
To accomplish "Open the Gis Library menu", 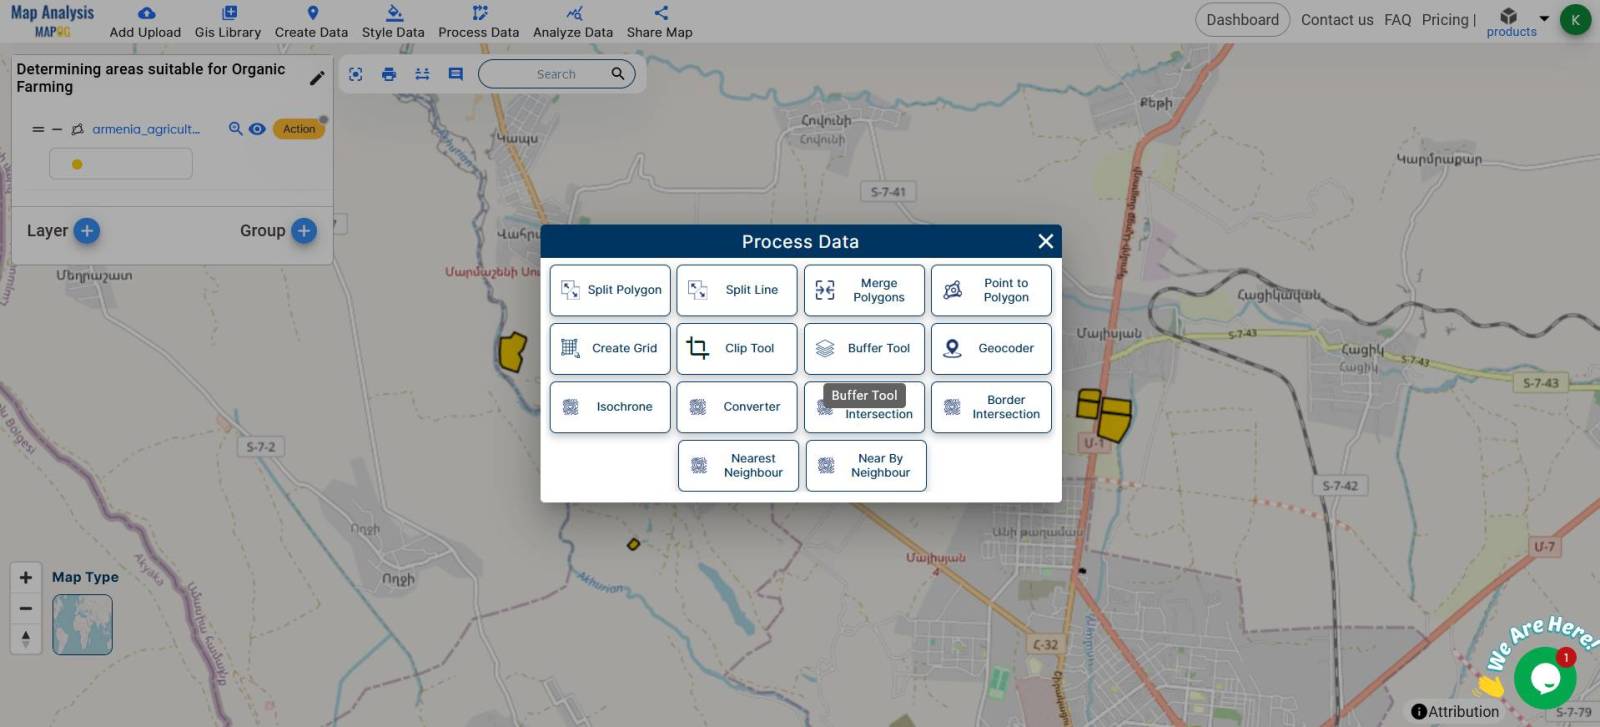I will pyautogui.click(x=228, y=21).
